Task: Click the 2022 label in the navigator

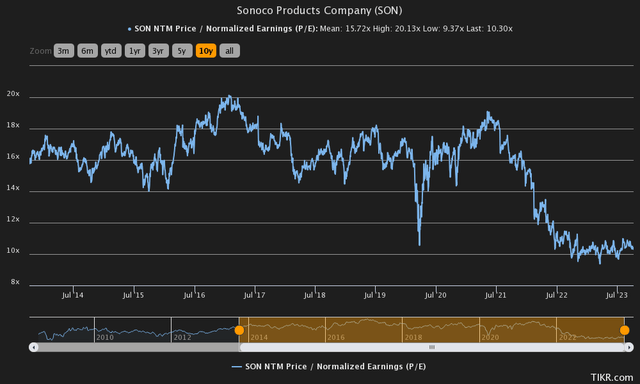Action: tap(567, 337)
